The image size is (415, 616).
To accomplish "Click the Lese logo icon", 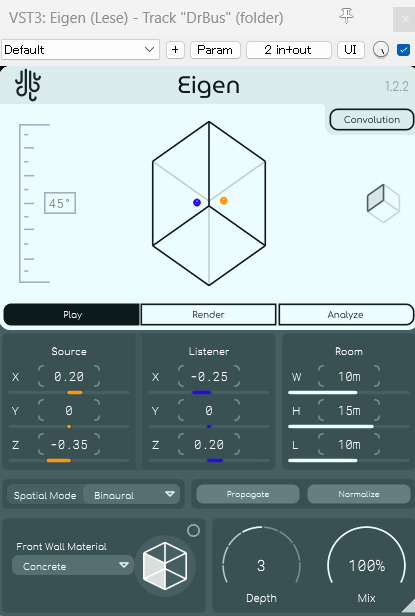I will (x=28, y=84).
